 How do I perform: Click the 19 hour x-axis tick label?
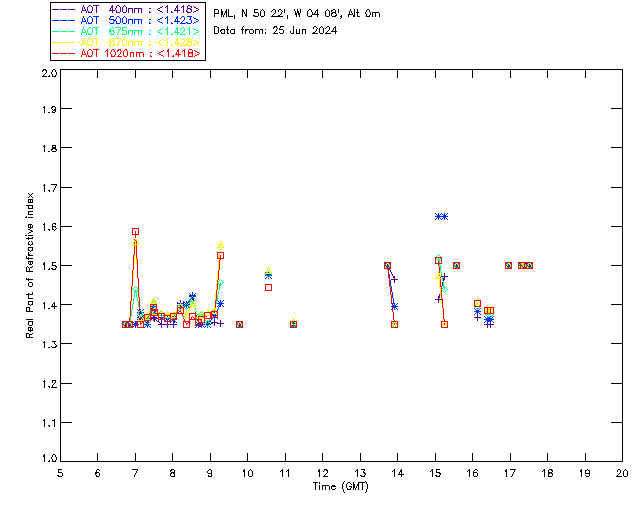[x=585, y=473]
